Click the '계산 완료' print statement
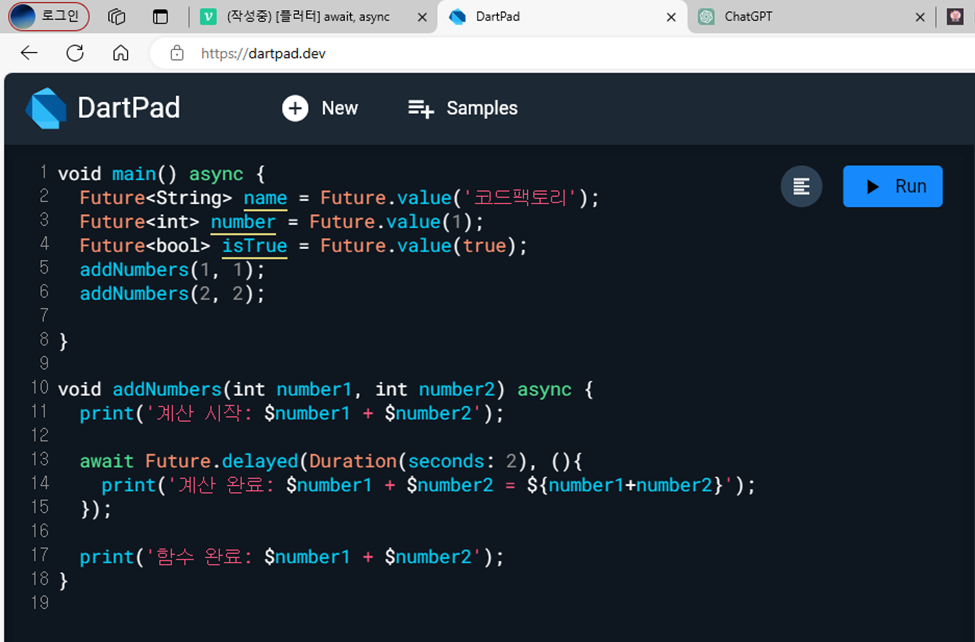Viewport: 975px width, 642px height. click(428, 485)
